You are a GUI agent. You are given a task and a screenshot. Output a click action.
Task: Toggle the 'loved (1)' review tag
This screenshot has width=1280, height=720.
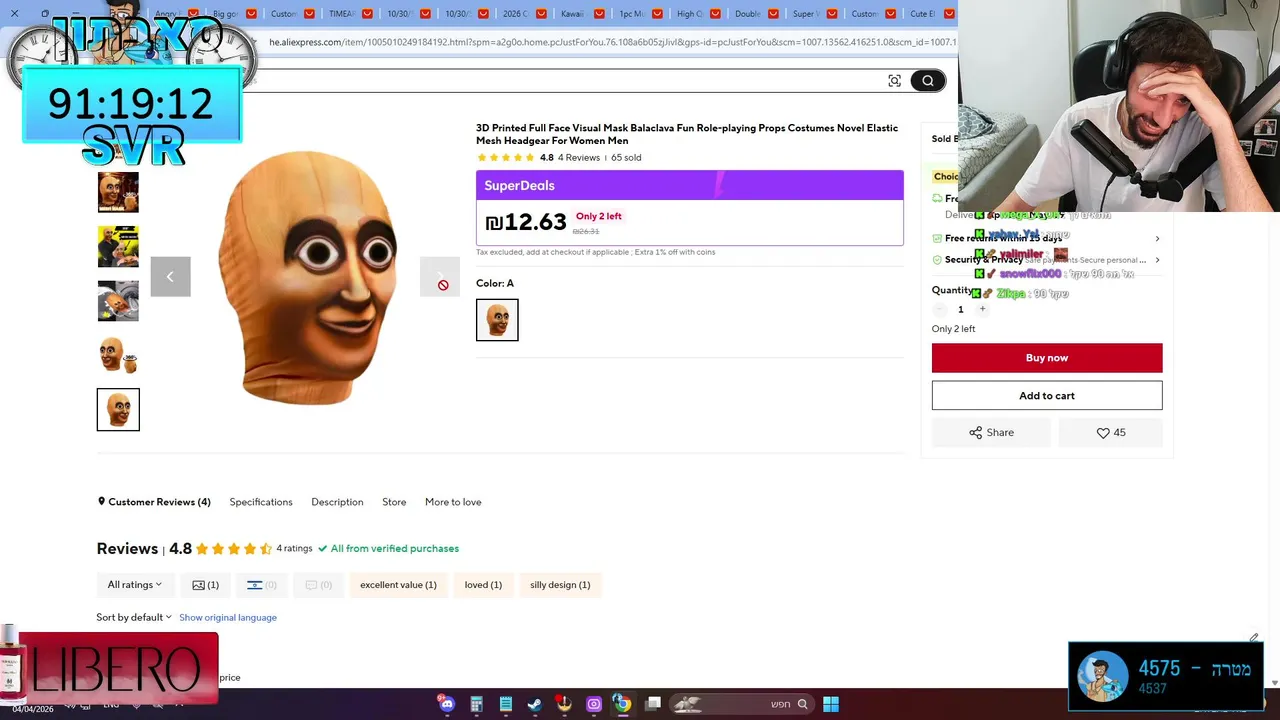pos(483,585)
